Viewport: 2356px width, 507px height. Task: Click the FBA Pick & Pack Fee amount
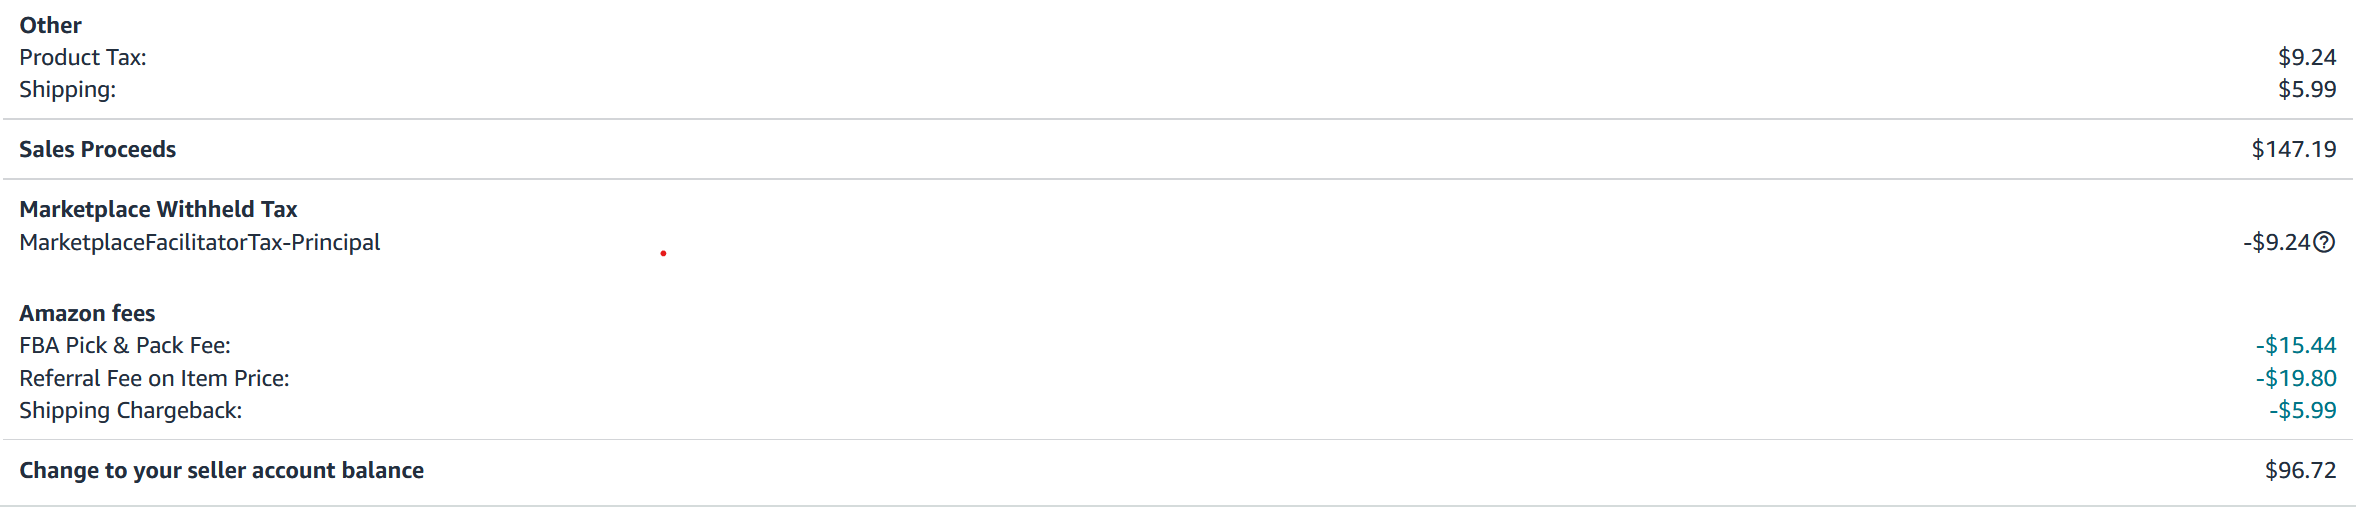[2296, 345]
